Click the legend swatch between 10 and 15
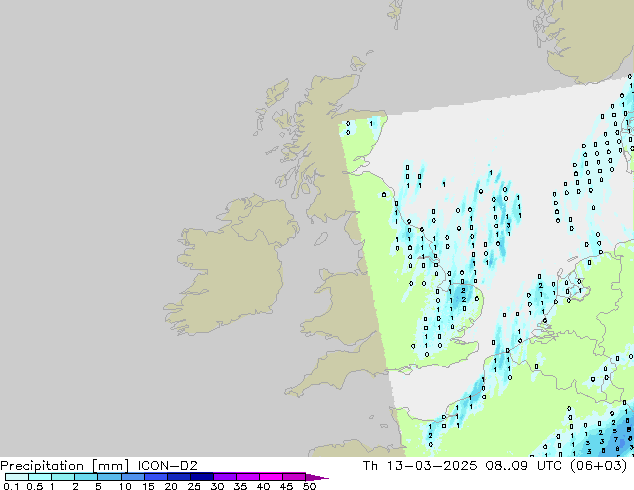Image resolution: width=634 pixels, height=490 pixels. 132,477
